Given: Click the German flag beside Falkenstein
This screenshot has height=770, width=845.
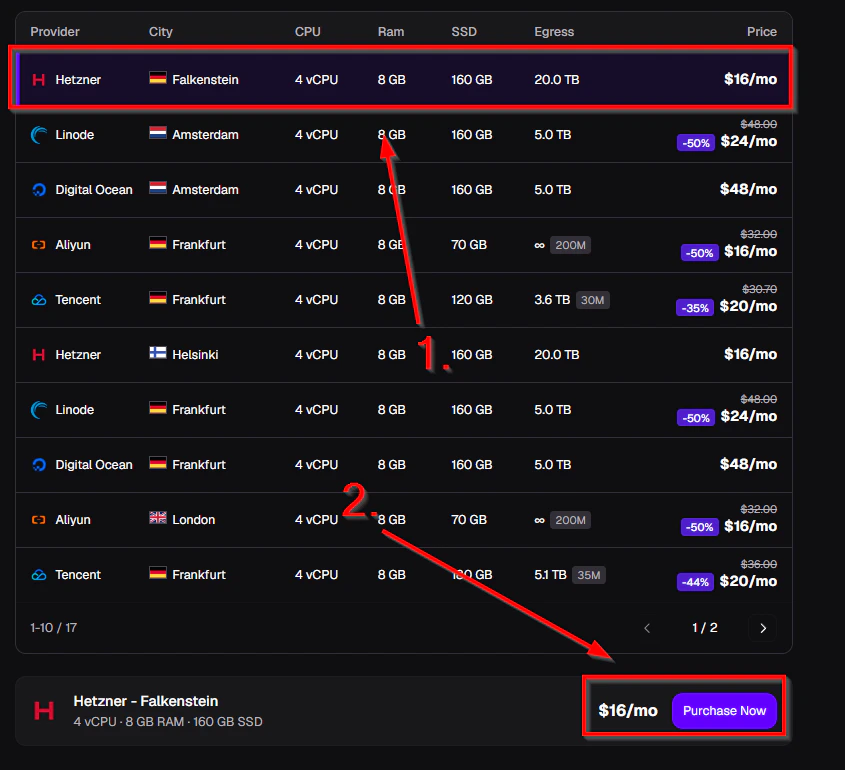Looking at the screenshot, I should click(x=158, y=78).
